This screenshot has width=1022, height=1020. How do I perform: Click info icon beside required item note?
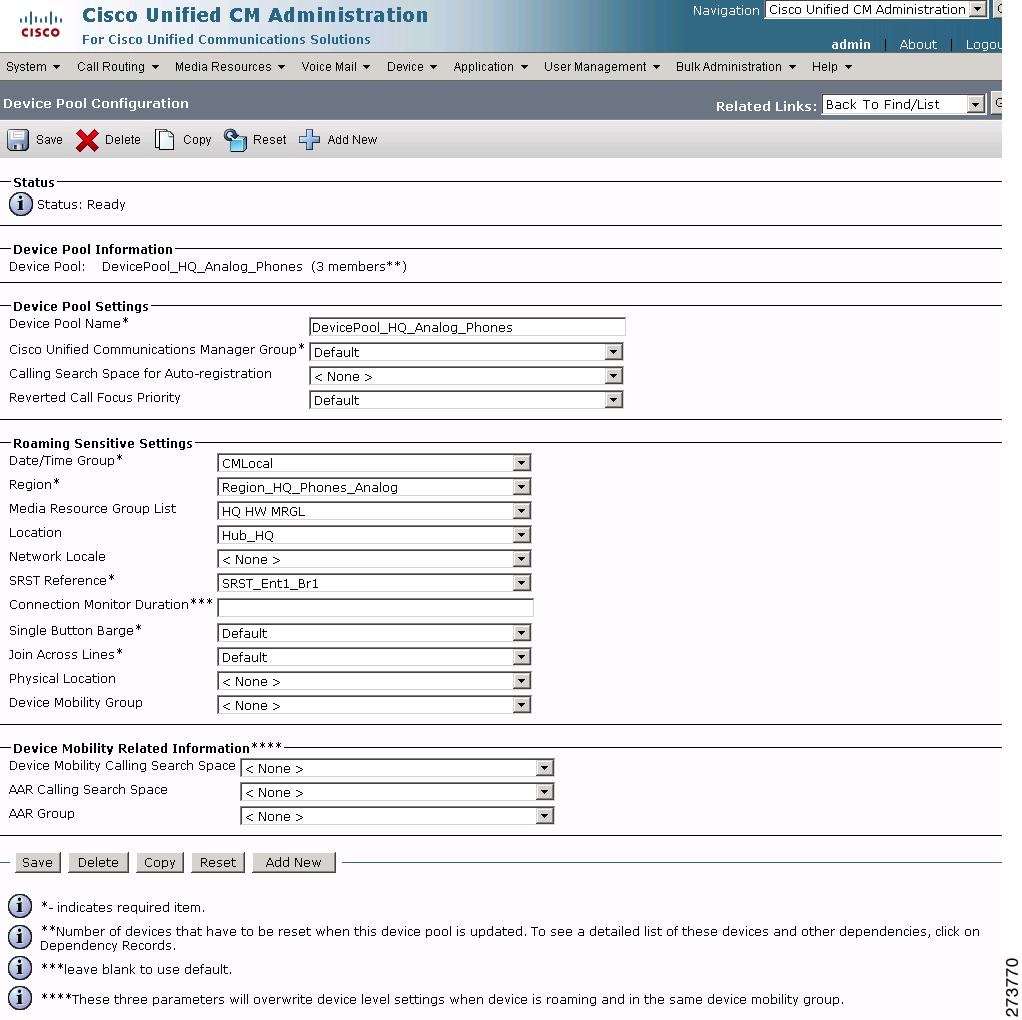point(20,906)
